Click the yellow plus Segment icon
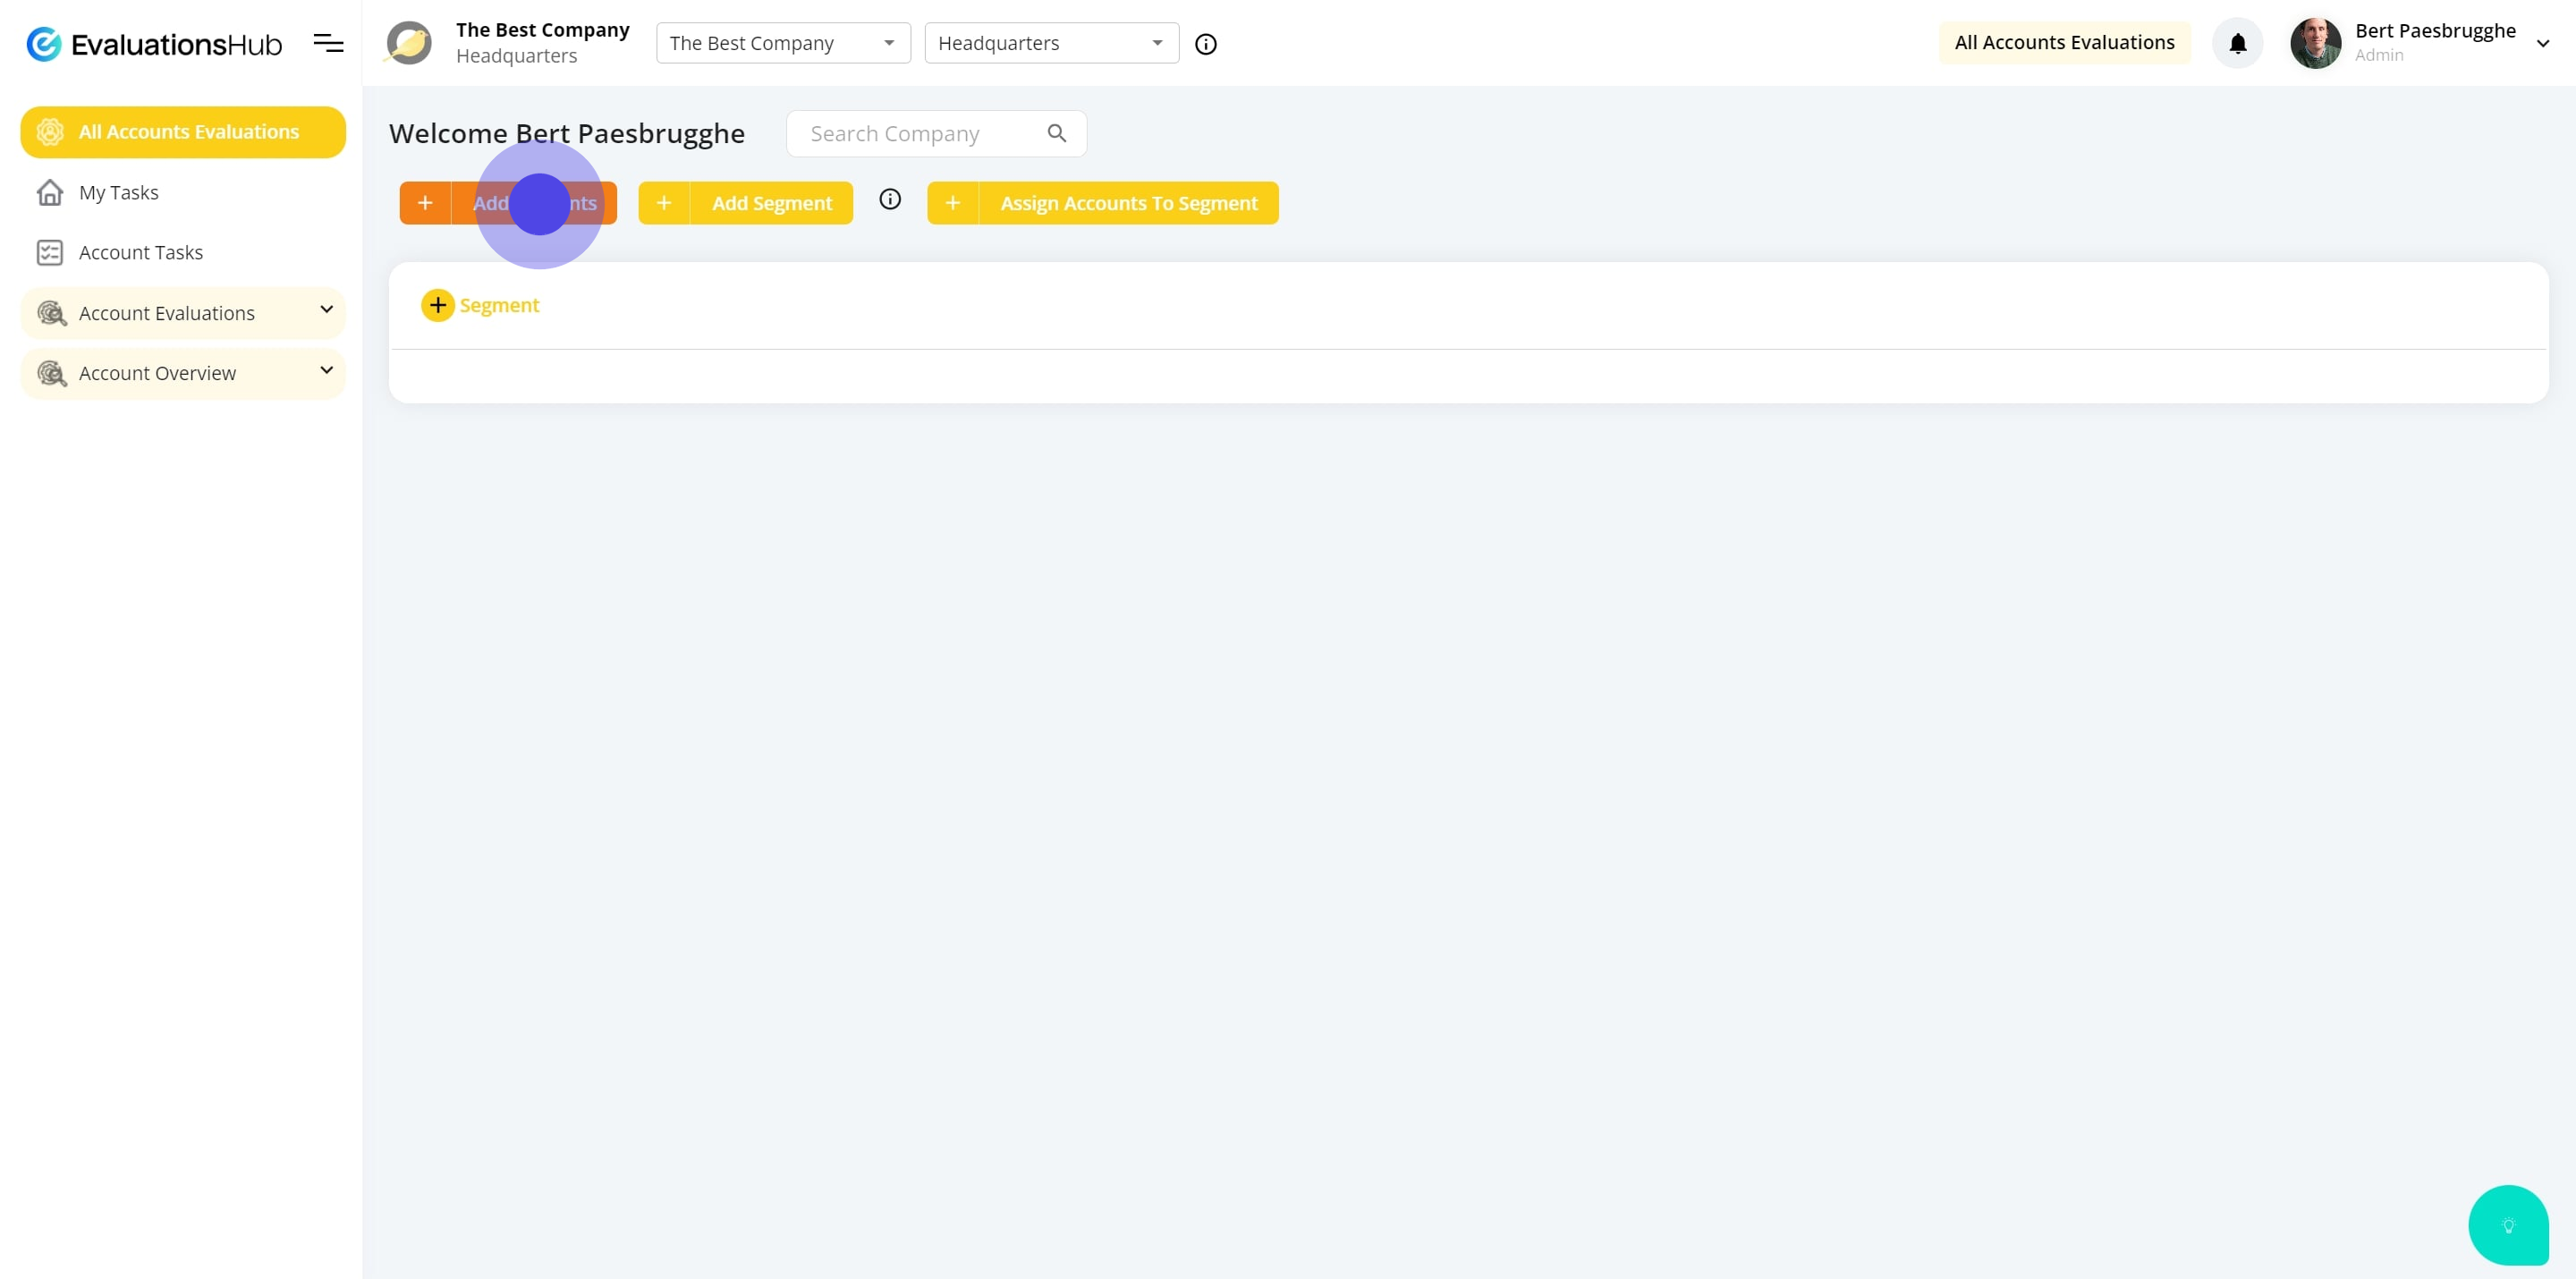 438,305
